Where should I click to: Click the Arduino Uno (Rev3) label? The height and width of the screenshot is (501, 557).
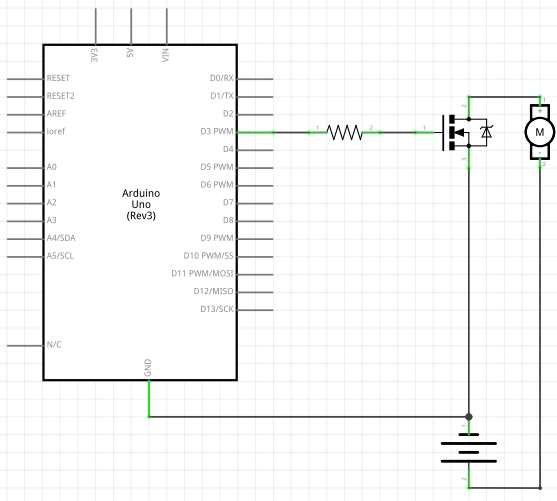tap(141, 204)
